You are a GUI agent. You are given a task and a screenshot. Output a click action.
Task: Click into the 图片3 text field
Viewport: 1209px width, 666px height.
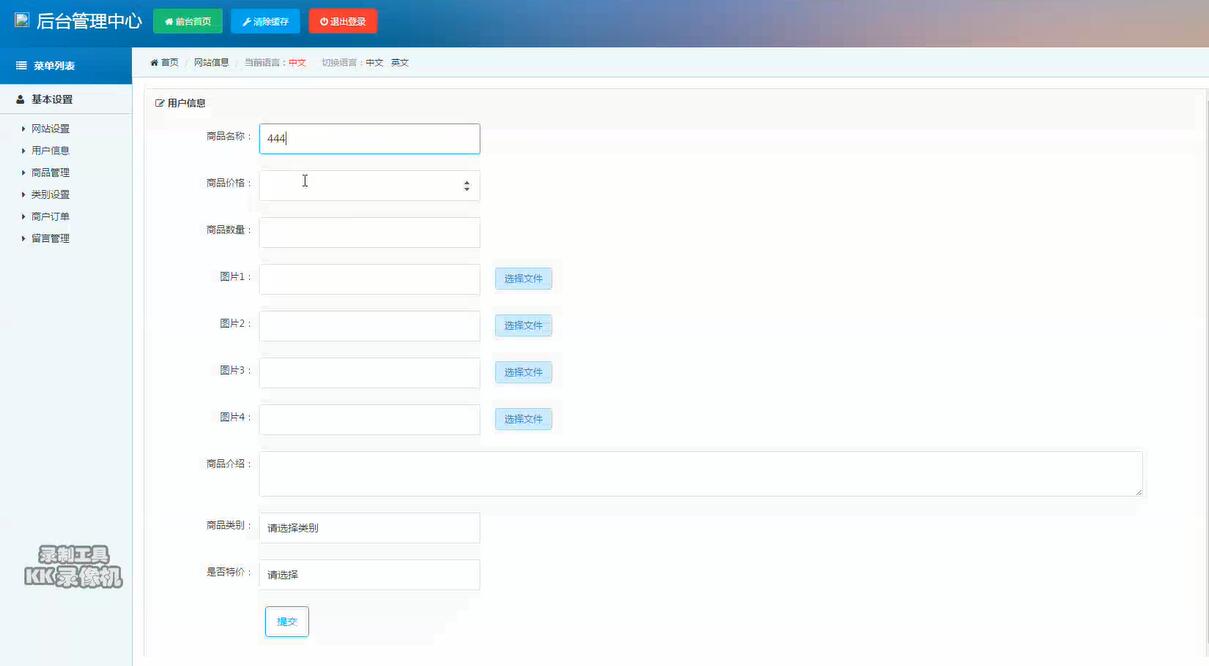click(x=369, y=373)
